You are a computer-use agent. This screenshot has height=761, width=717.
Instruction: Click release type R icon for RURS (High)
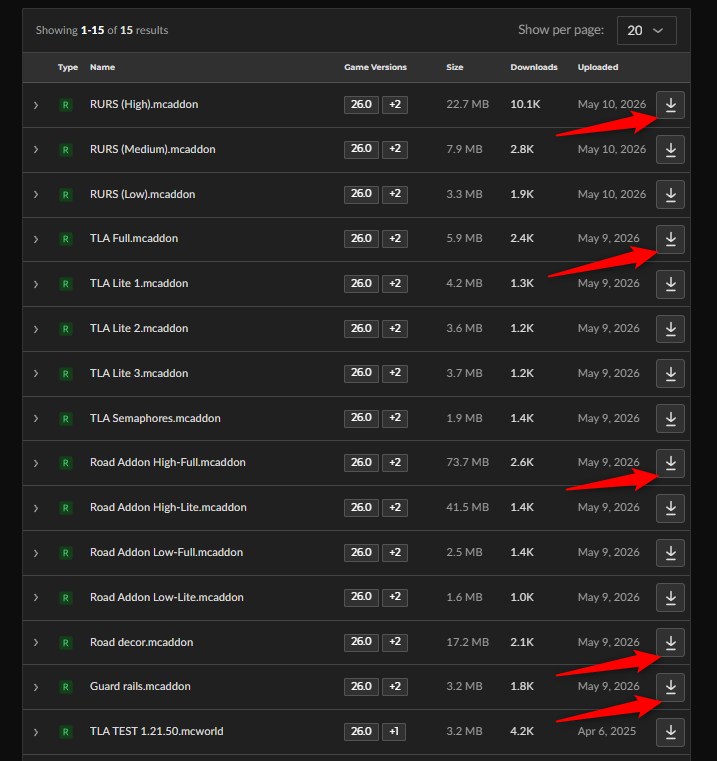coord(66,105)
